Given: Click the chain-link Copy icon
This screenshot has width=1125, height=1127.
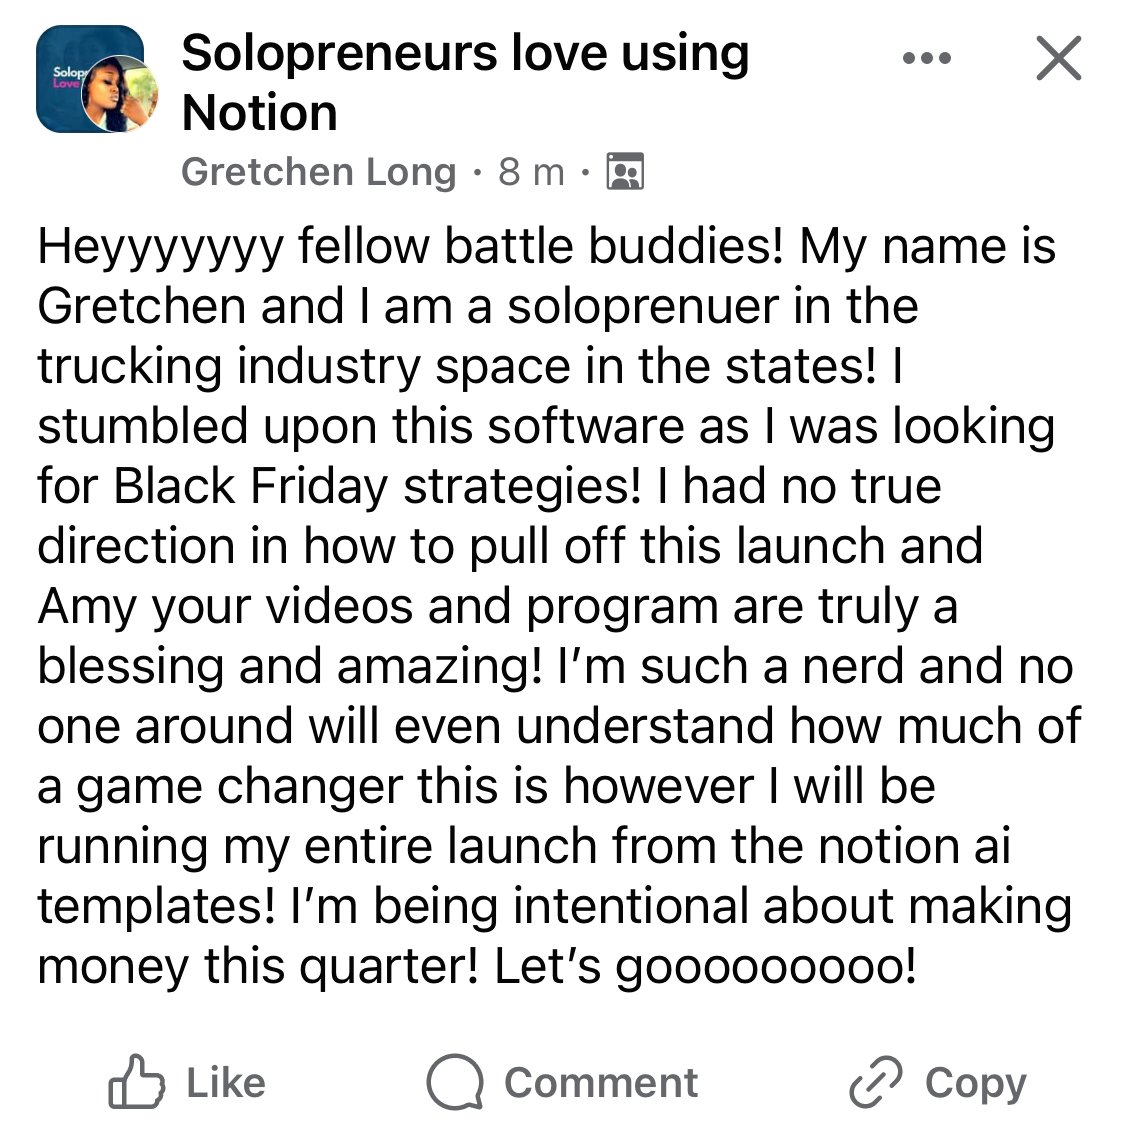Looking at the screenshot, I should pyautogui.click(x=875, y=1083).
